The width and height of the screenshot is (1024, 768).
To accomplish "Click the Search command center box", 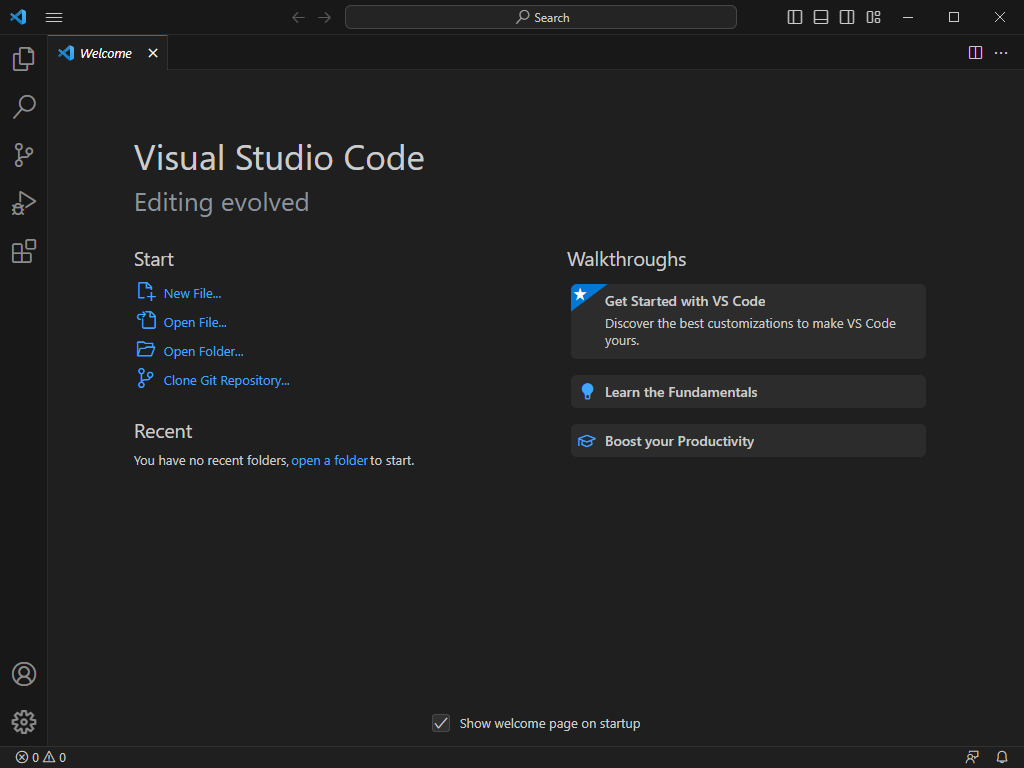I will tap(541, 17).
